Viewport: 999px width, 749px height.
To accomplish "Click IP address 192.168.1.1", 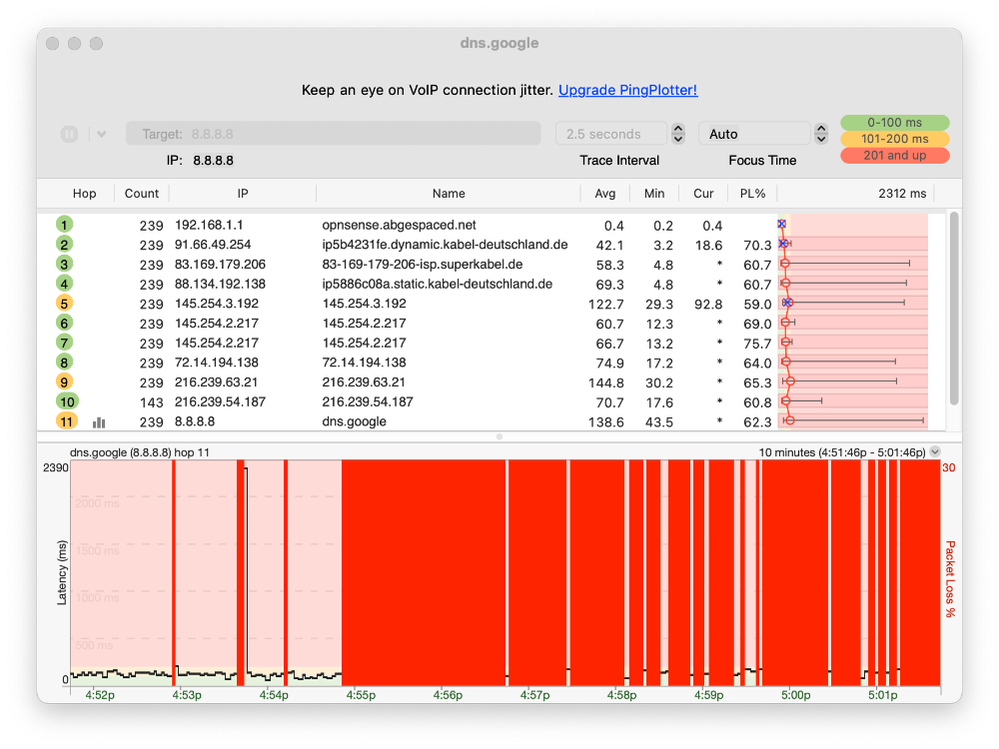I will point(209,225).
